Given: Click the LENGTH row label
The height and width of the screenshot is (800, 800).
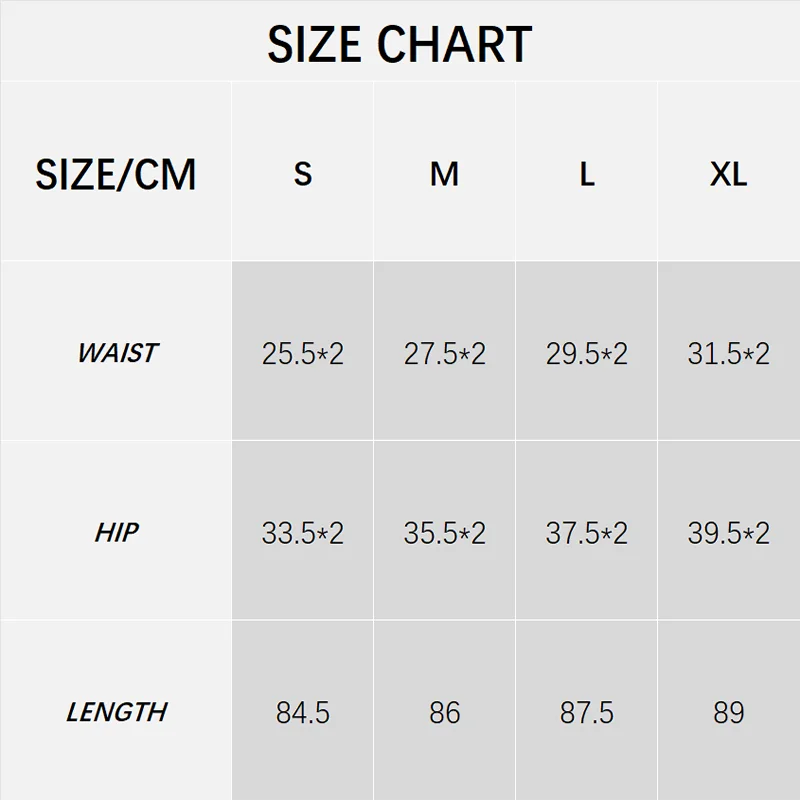Looking at the screenshot, I should pos(117,712).
